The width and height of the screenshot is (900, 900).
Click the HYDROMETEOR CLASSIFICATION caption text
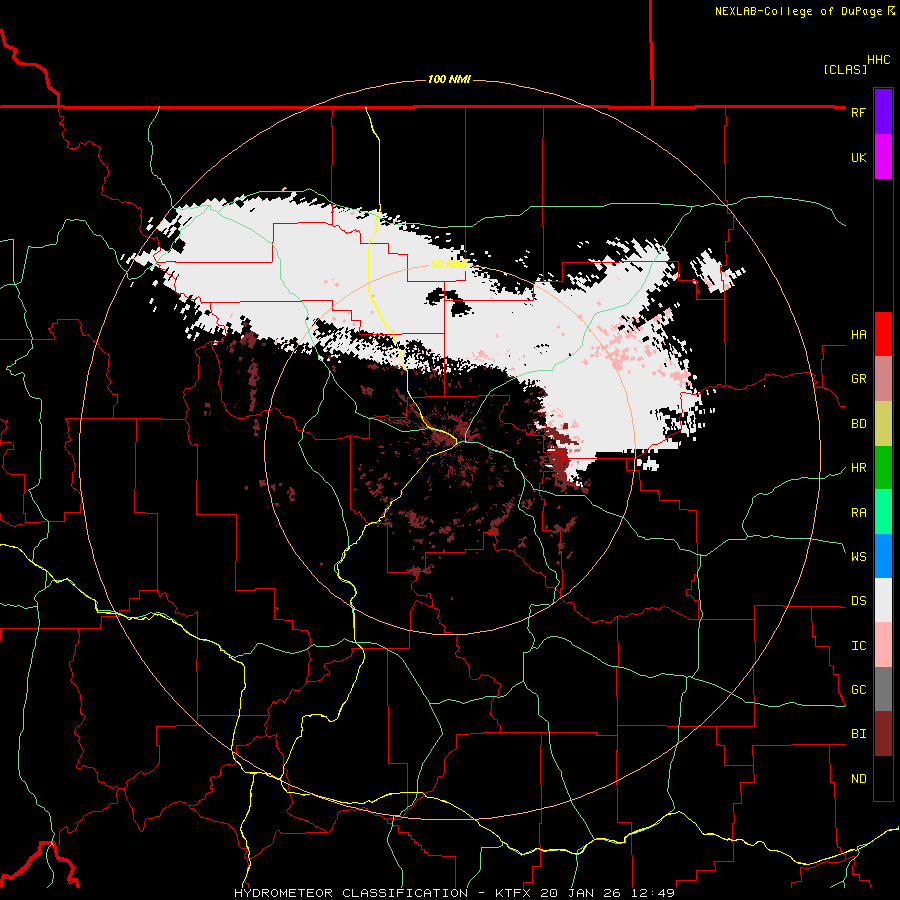point(351,893)
